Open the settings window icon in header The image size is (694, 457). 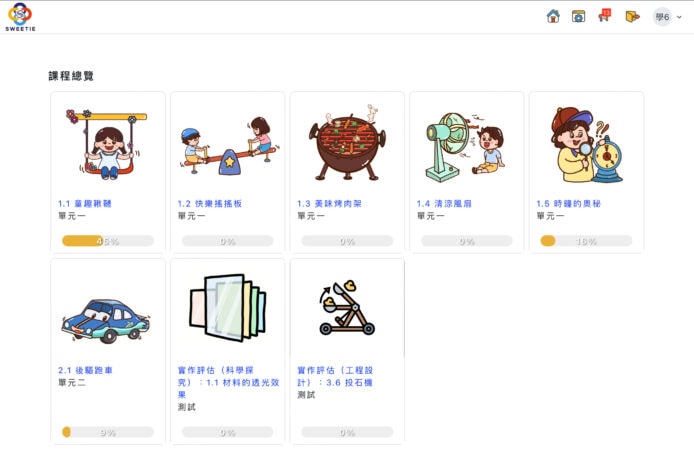point(578,16)
